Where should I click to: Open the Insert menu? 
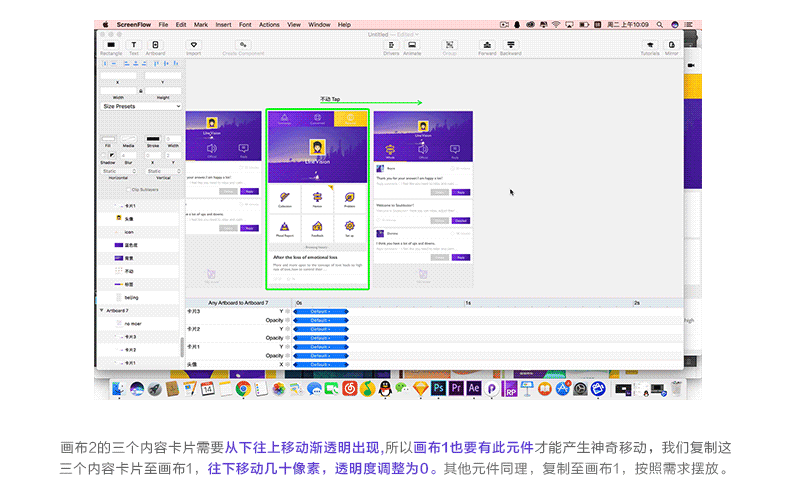[223, 23]
